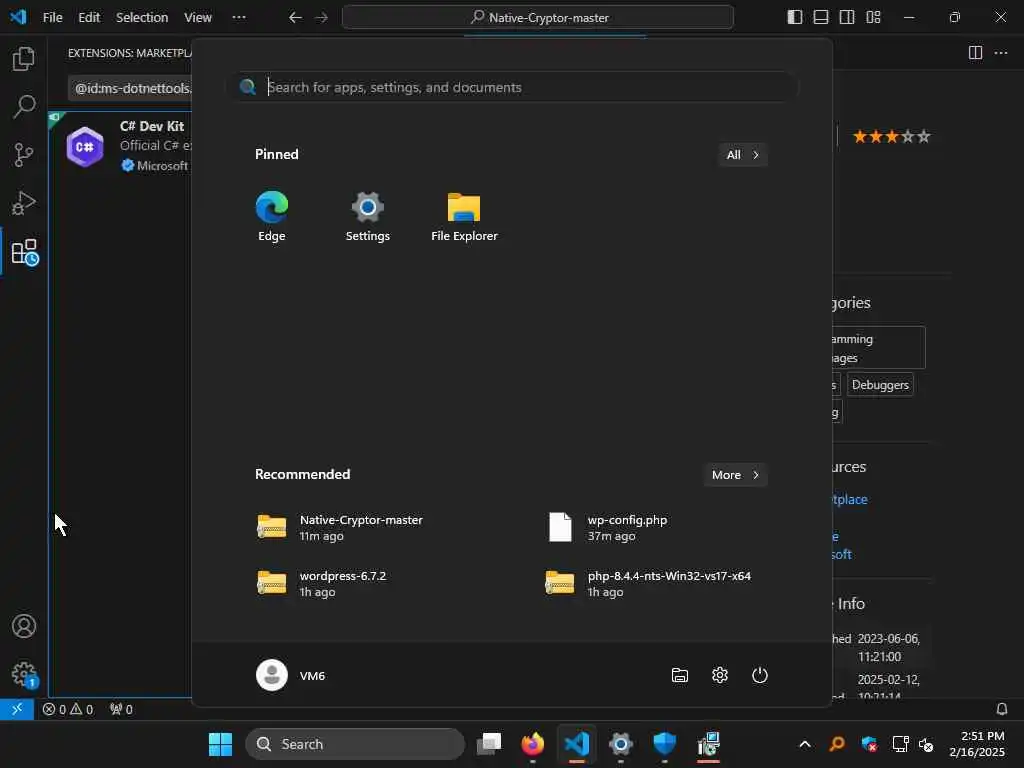
Task: Open the Manage gear in VS Code
Action: click(24, 674)
